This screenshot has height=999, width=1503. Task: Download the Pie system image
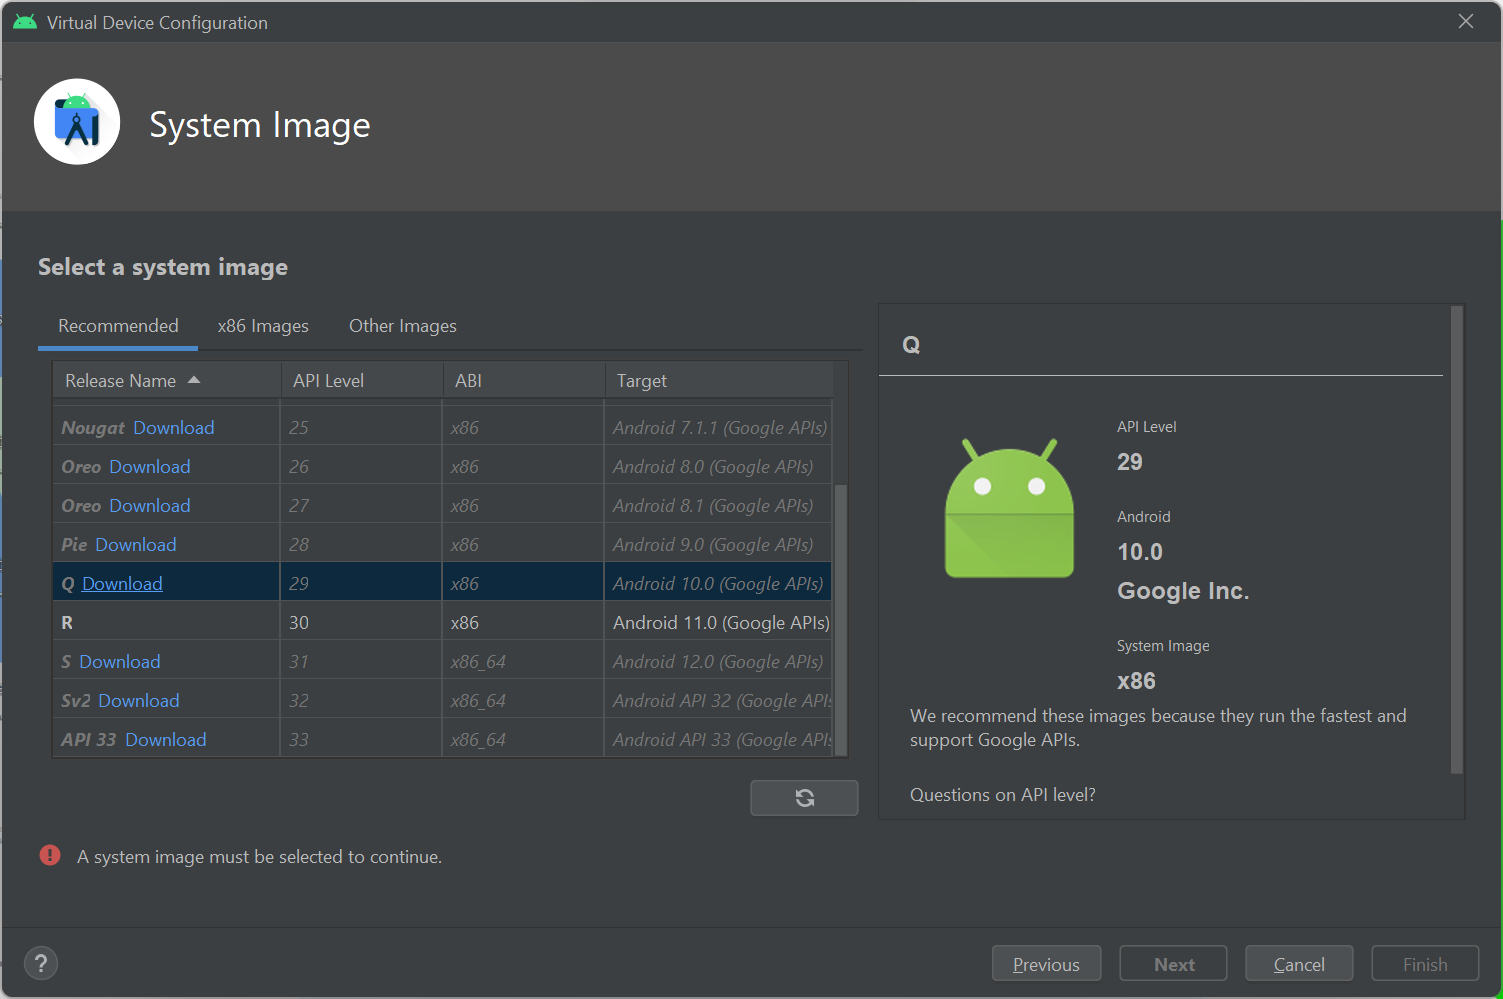pos(136,544)
